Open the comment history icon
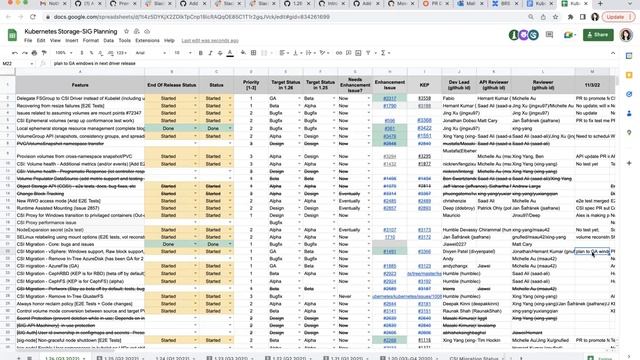This screenshot has width=640, height=360. 549,35
